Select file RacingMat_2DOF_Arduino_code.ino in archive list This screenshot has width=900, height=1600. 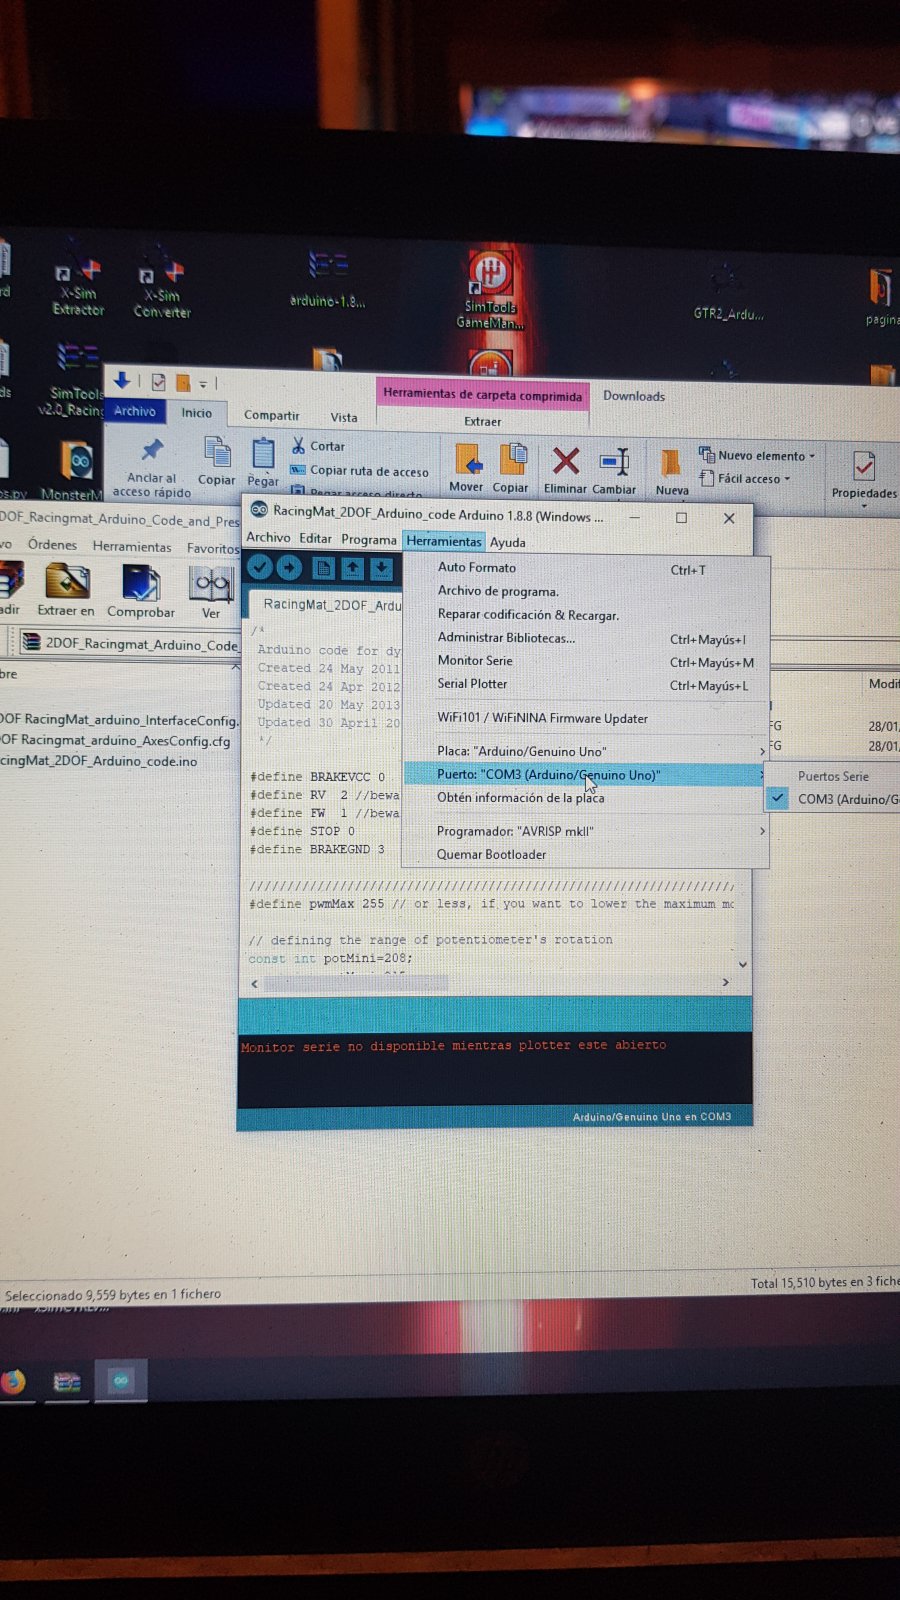click(x=99, y=761)
